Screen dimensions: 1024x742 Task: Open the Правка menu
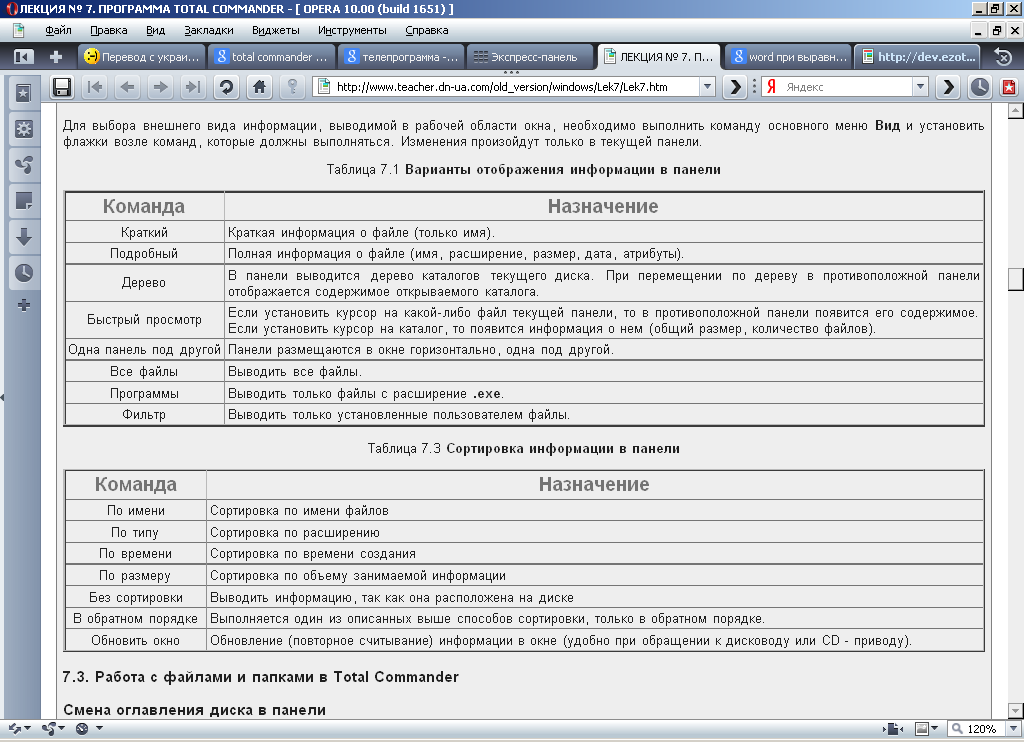click(108, 30)
